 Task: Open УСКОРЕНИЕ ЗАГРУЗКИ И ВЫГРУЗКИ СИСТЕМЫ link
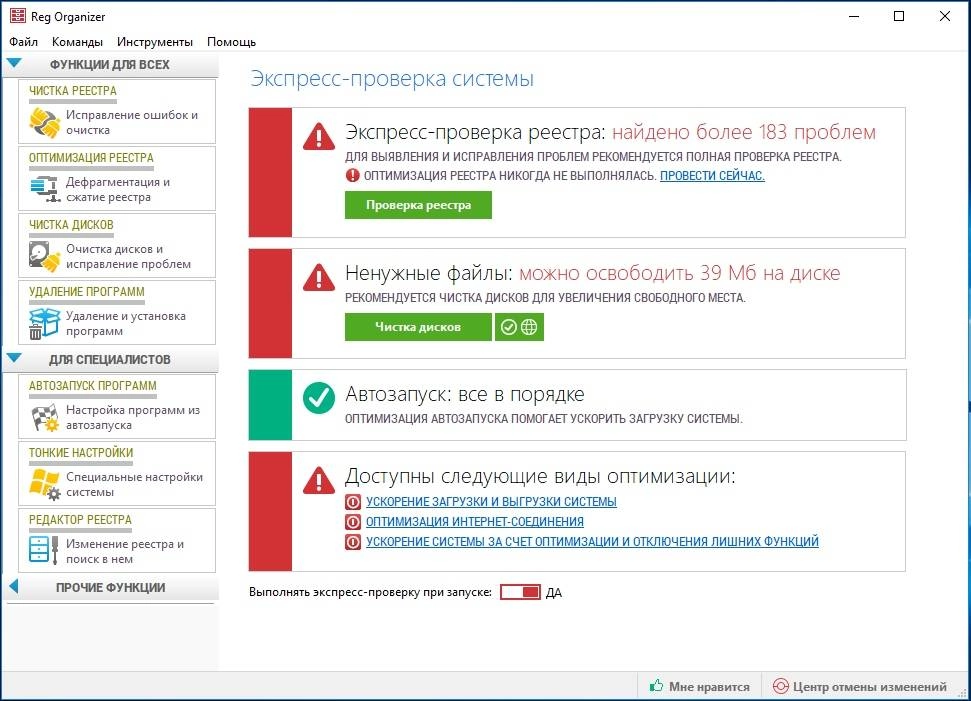(491, 502)
